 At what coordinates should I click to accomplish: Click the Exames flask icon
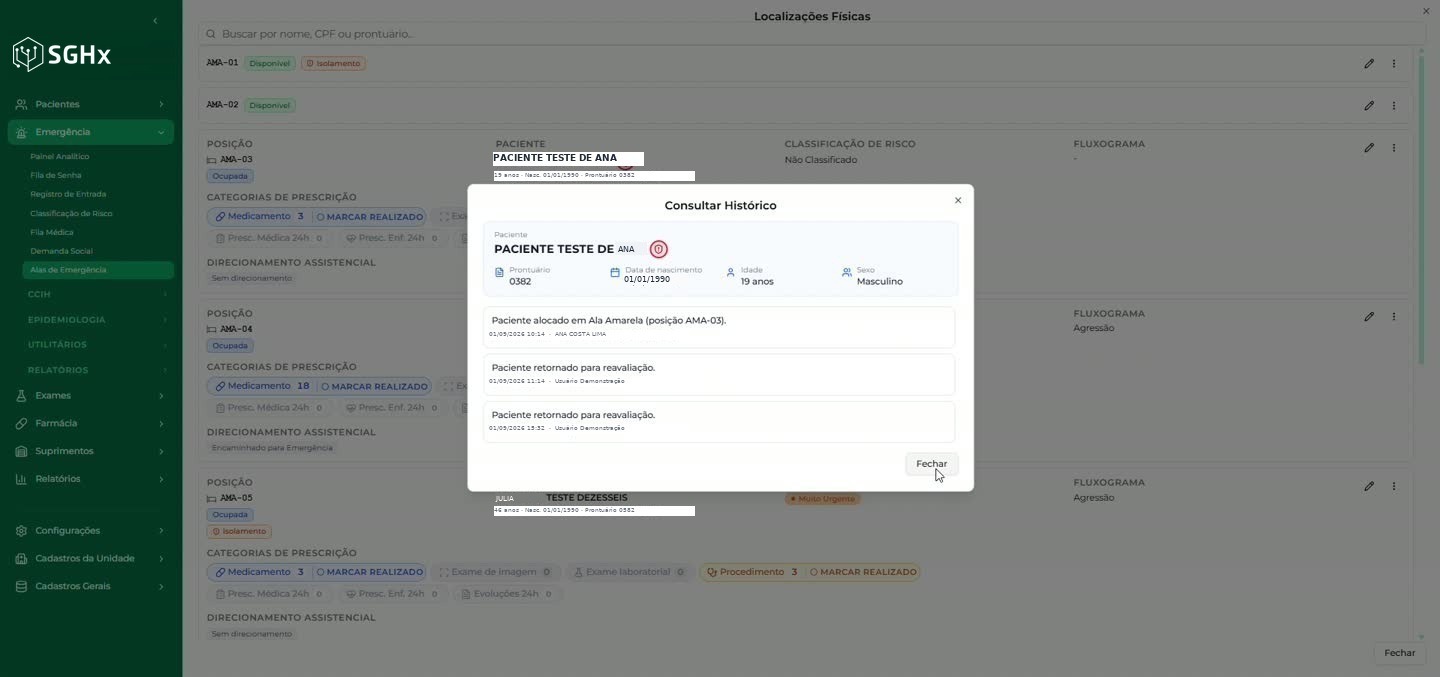pos(21,396)
